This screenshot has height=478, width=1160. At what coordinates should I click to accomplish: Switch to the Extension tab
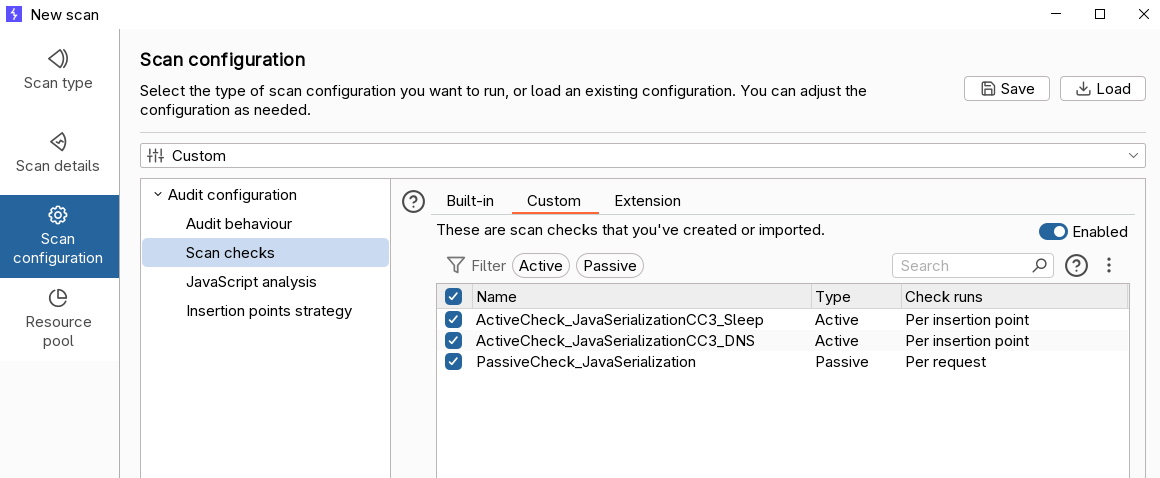tap(647, 201)
